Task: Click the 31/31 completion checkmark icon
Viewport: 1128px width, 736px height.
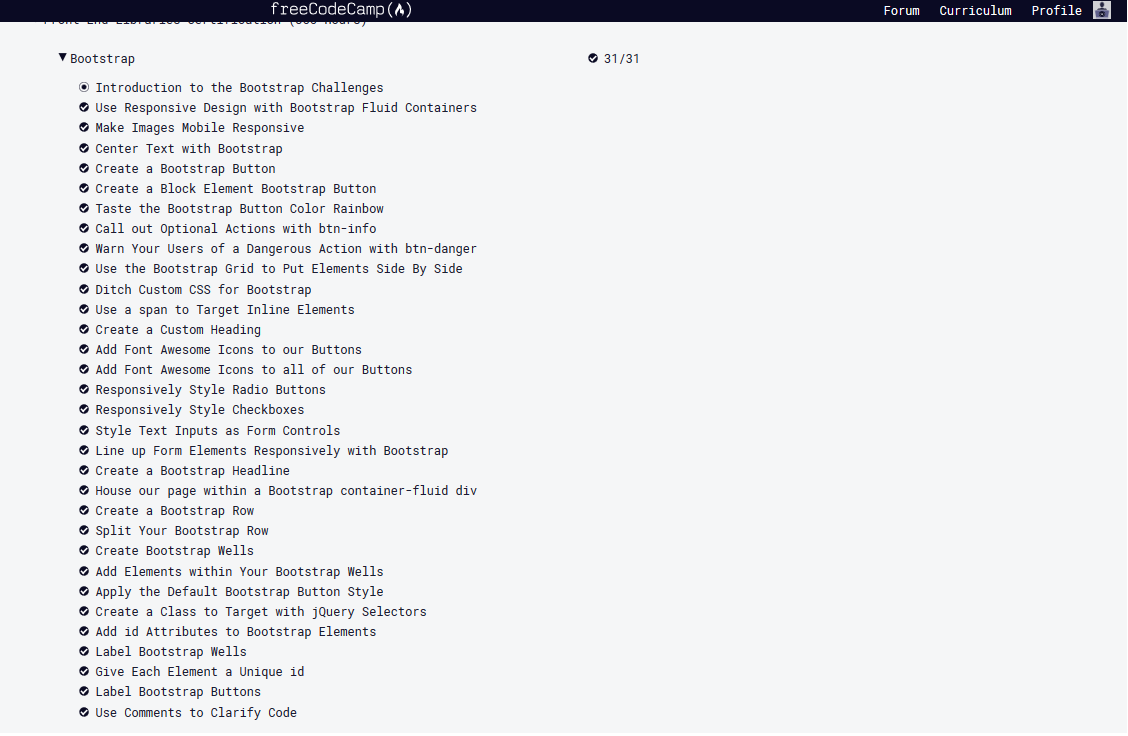Action: (593, 59)
